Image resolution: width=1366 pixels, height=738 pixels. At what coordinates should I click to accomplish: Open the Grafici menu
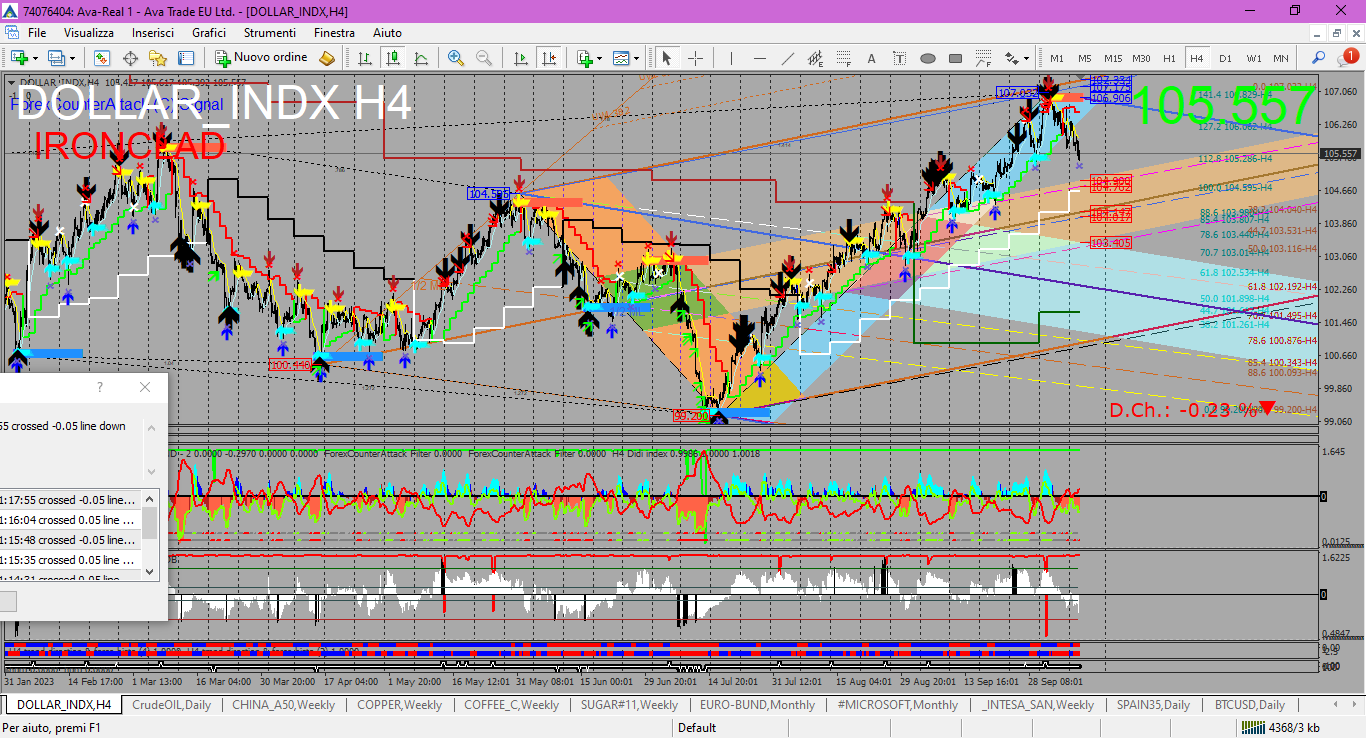pos(209,33)
